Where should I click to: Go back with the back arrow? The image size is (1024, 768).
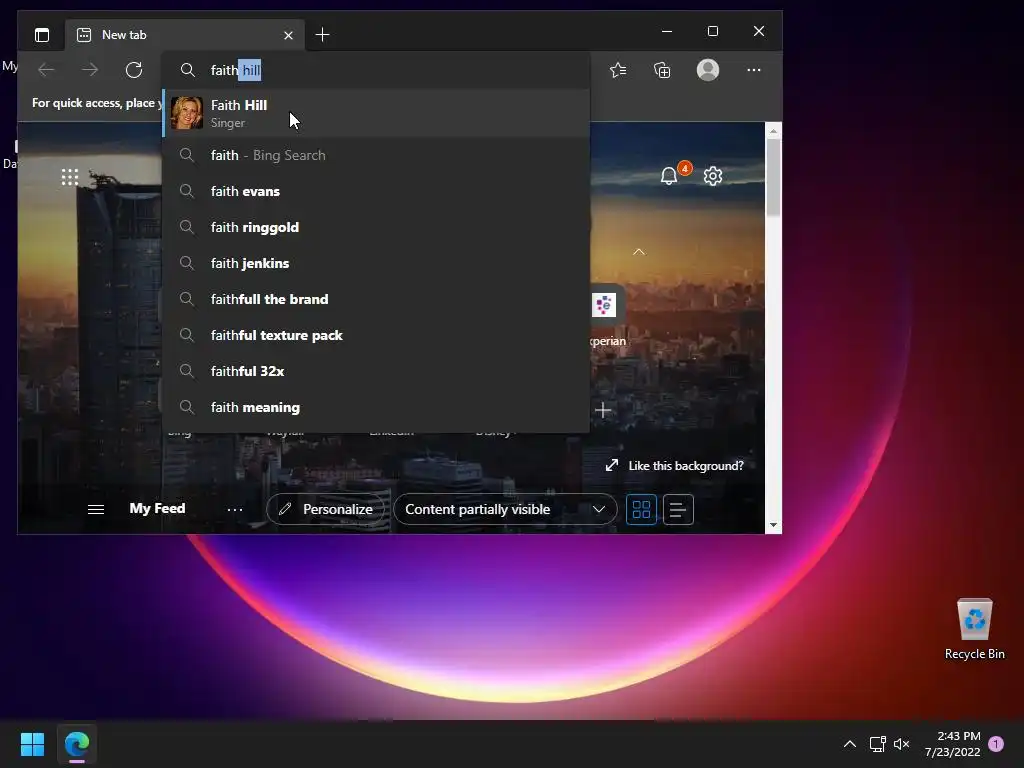pyautogui.click(x=46, y=70)
